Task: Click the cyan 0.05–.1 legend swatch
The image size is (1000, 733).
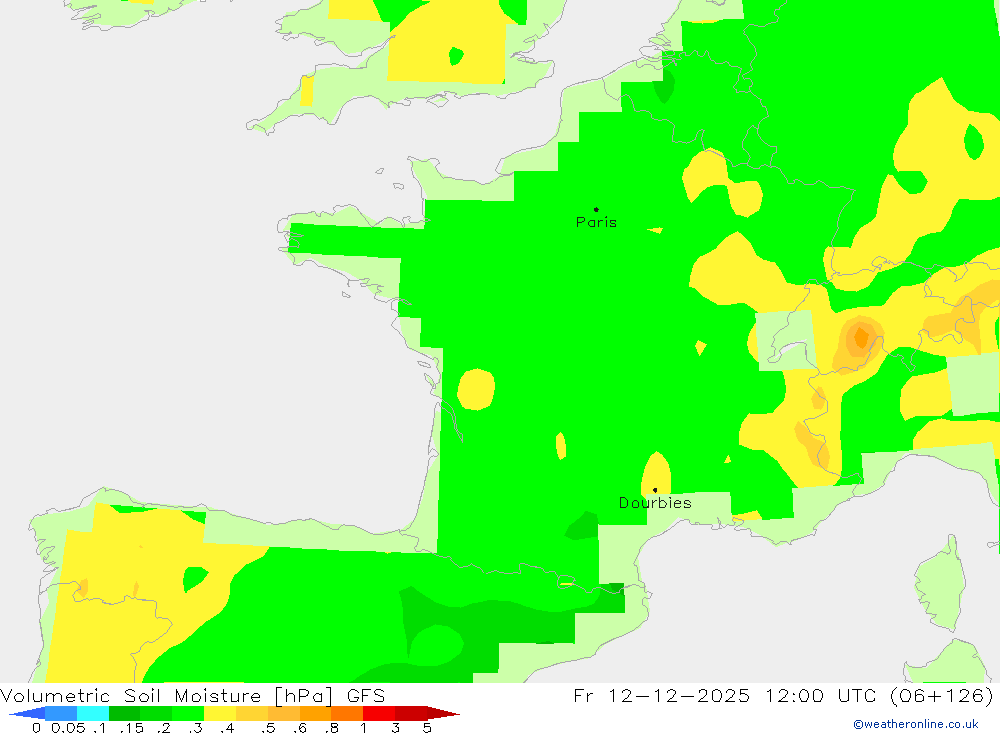Action: (x=93, y=713)
